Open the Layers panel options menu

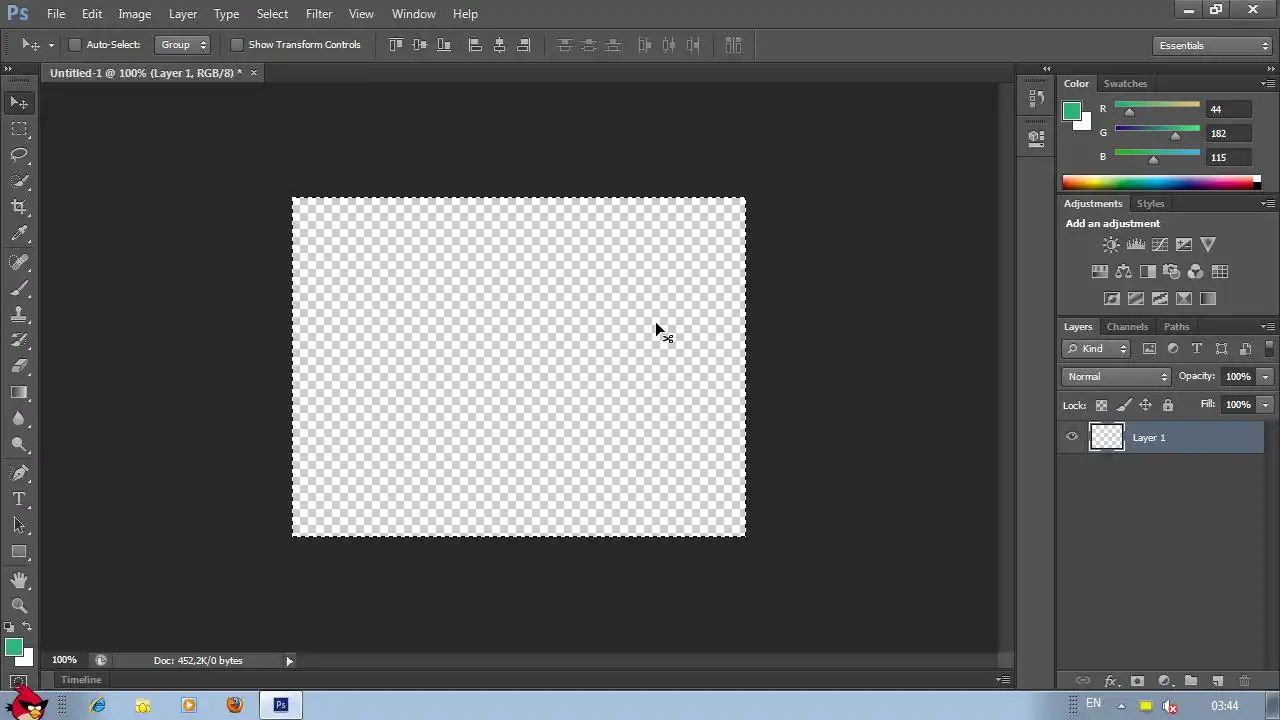[1268, 327]
